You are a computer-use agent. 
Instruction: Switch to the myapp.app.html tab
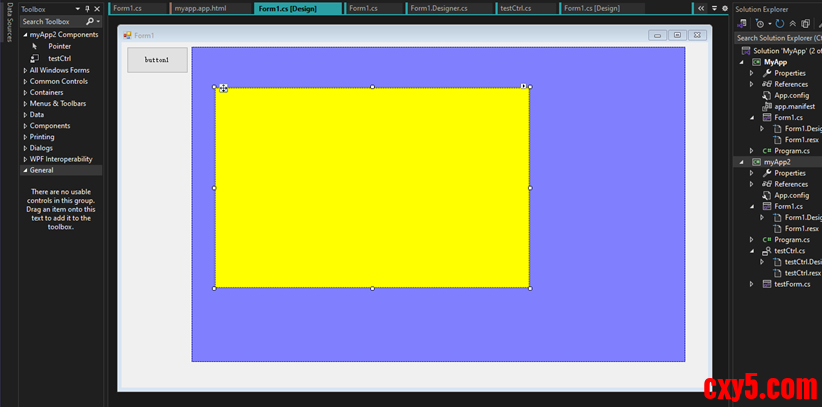tap(200, 8)
